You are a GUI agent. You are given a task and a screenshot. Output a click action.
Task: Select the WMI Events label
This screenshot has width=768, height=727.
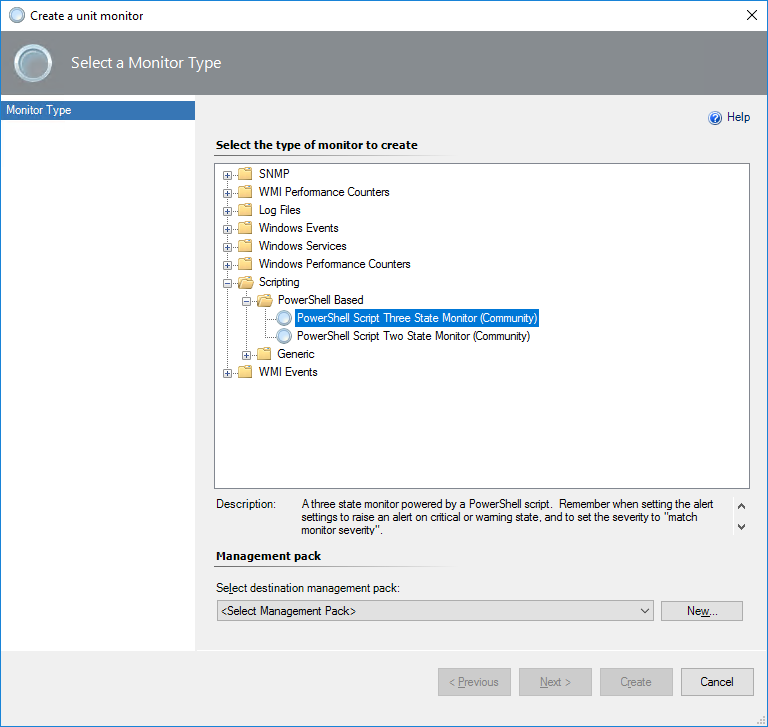pyautogui.click(x=288, y=372)
